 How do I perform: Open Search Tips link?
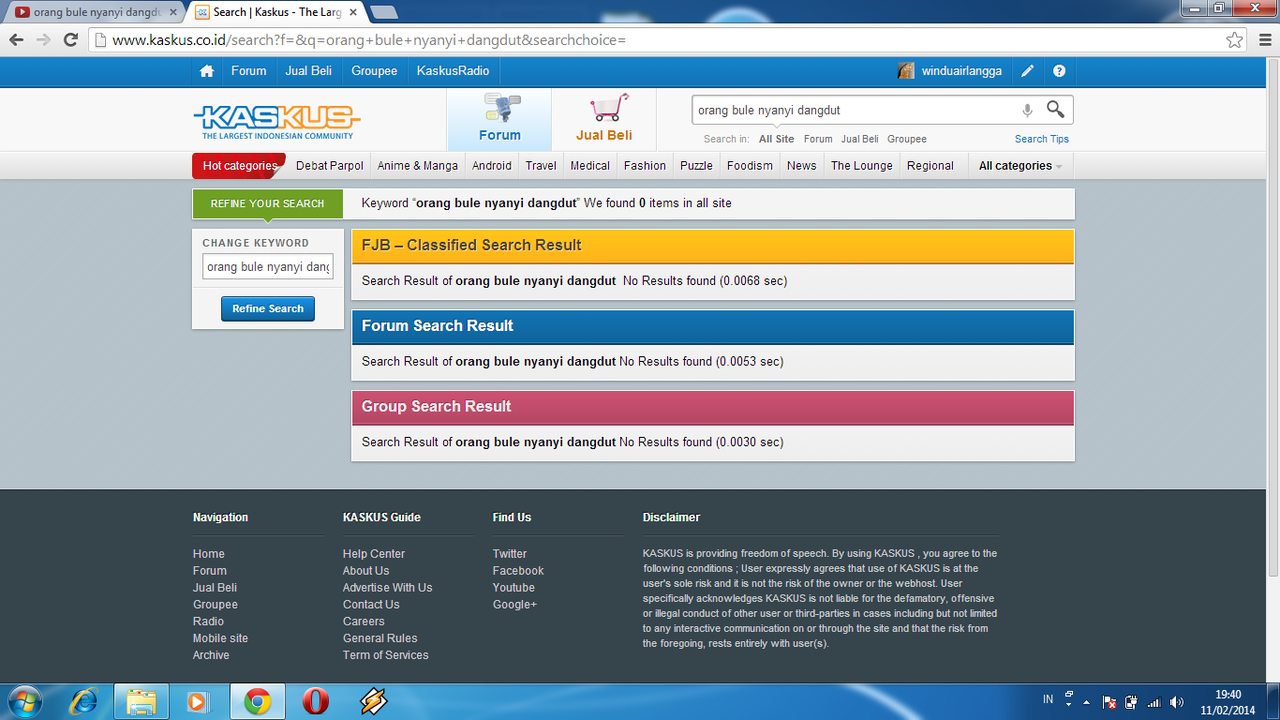click(x=1042, y=139)
